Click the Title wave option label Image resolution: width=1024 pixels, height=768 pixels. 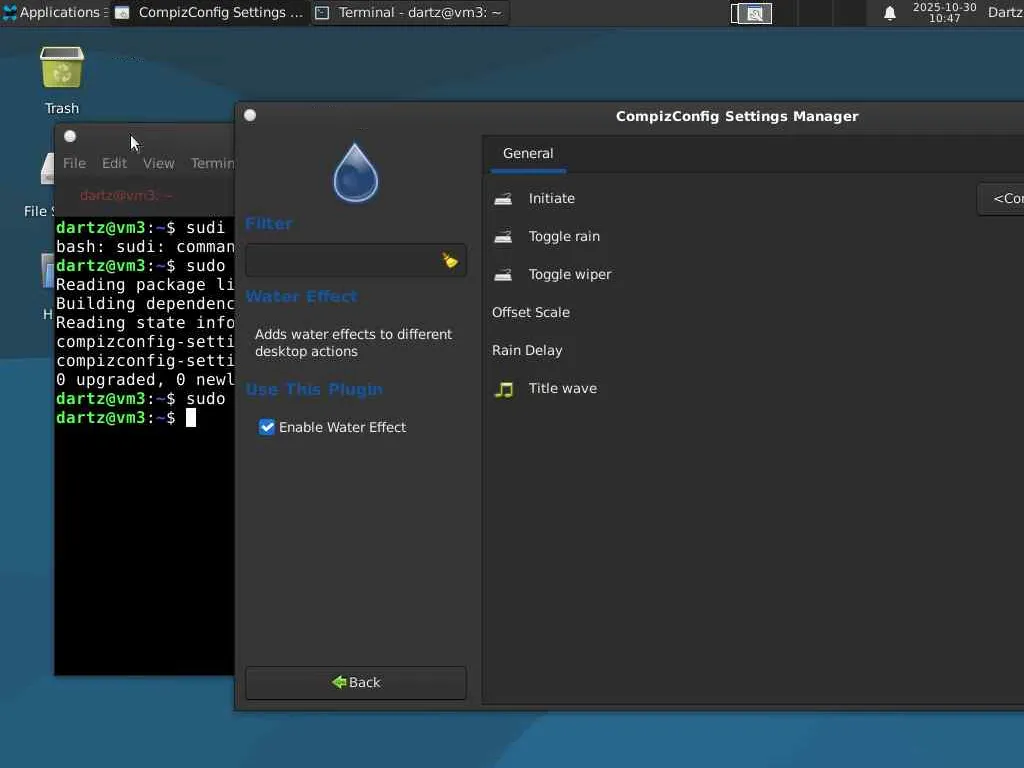[563, 389]
